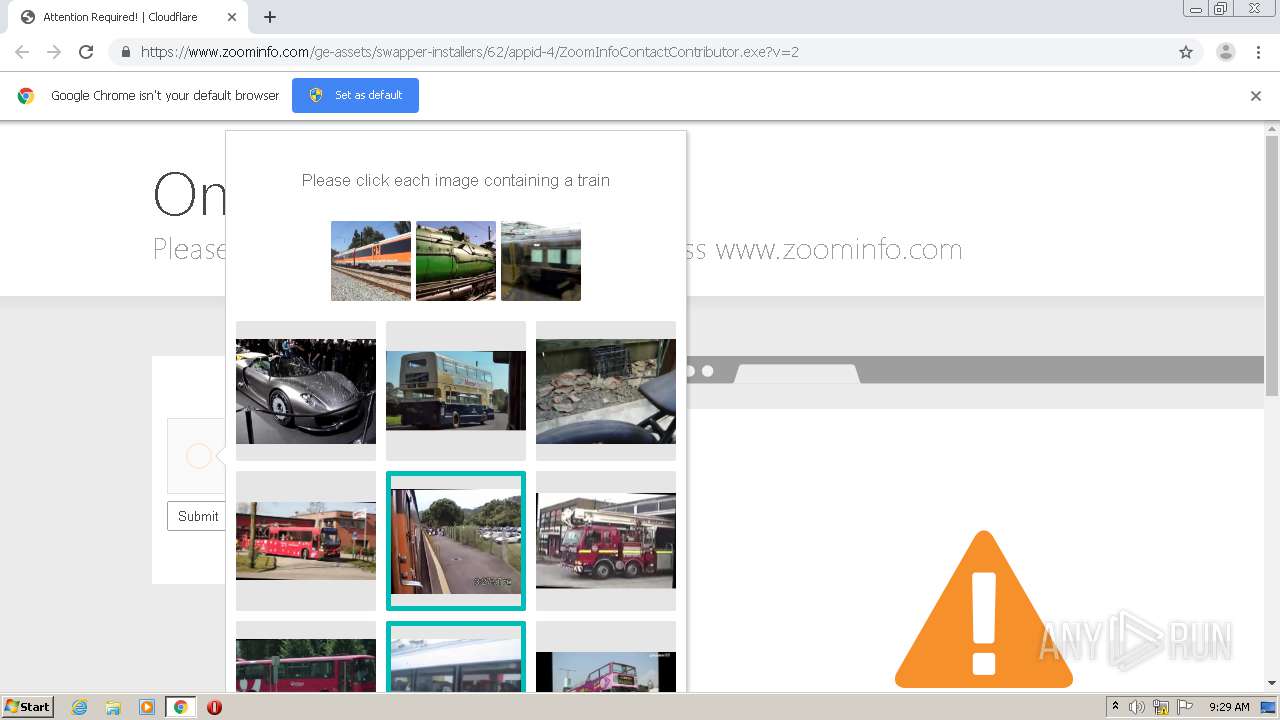Select the red fire engine image
Screen dimensions: 1280x720
[x=606, y=541]
